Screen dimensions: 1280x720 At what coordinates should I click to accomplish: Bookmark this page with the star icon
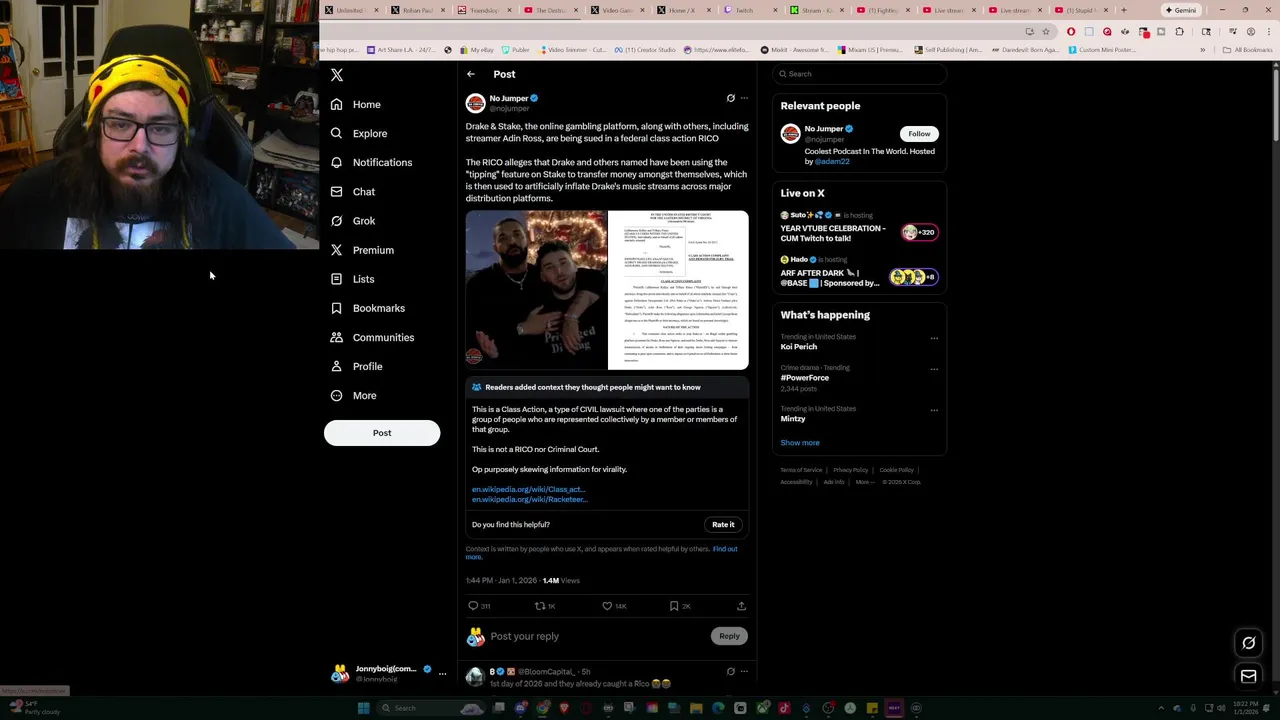pos(1045,31)
